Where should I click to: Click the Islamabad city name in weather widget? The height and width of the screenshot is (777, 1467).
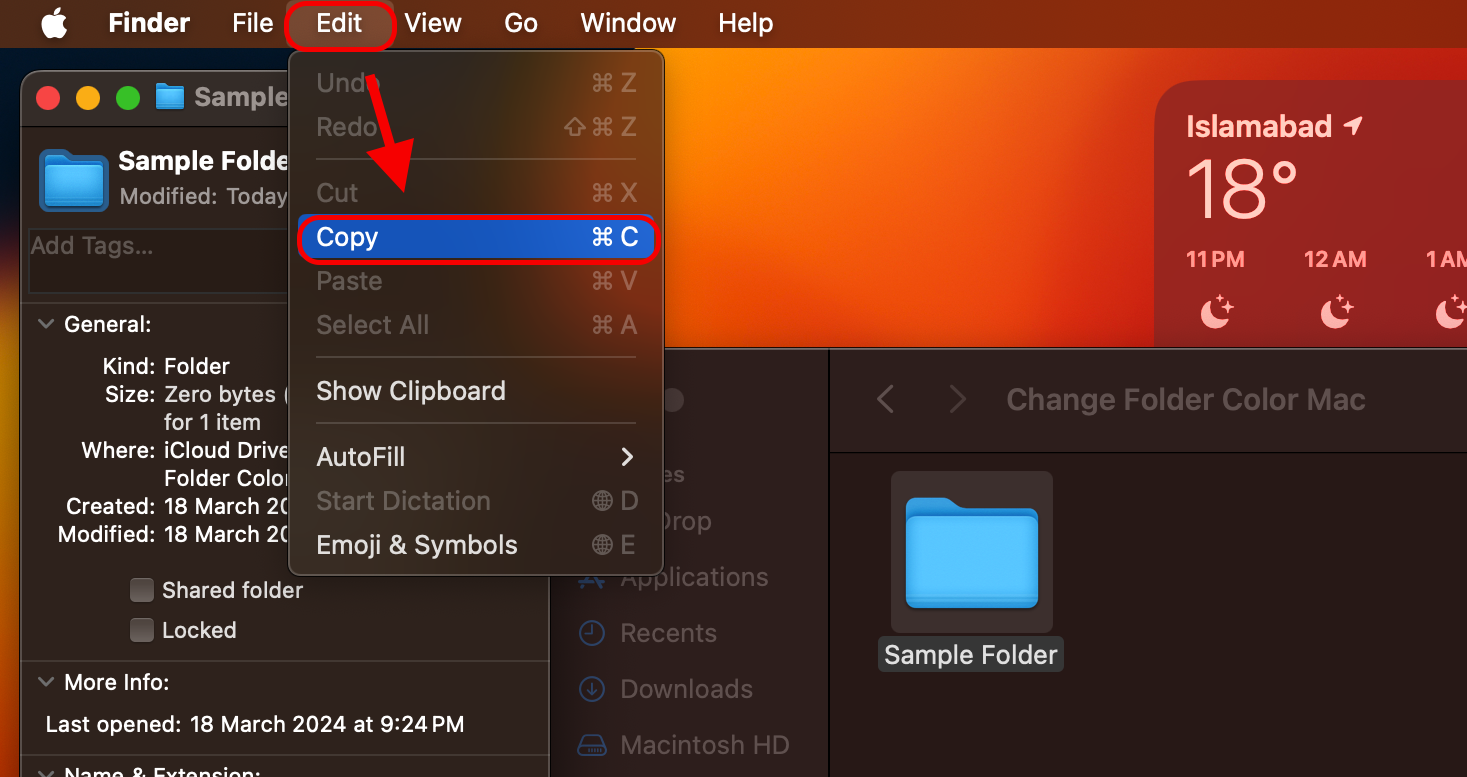[1259, 126]
